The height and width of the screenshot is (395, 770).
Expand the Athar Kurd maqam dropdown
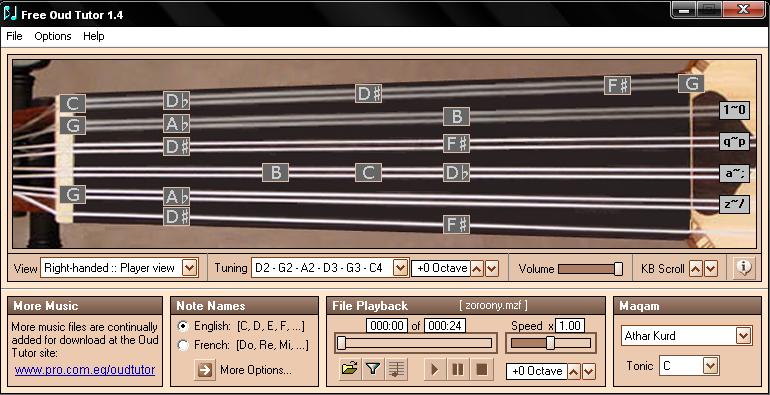[x=743, y=336]
